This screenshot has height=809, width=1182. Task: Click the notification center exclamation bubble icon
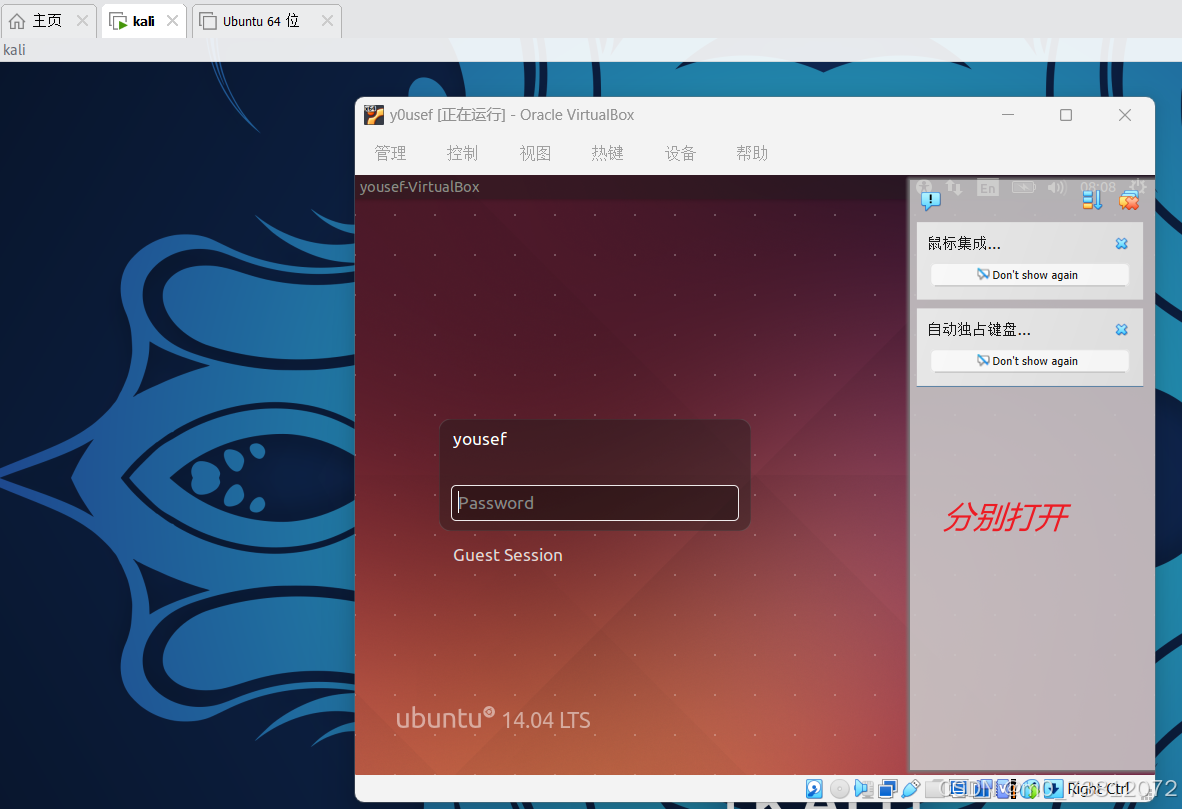tap(930, 201)
